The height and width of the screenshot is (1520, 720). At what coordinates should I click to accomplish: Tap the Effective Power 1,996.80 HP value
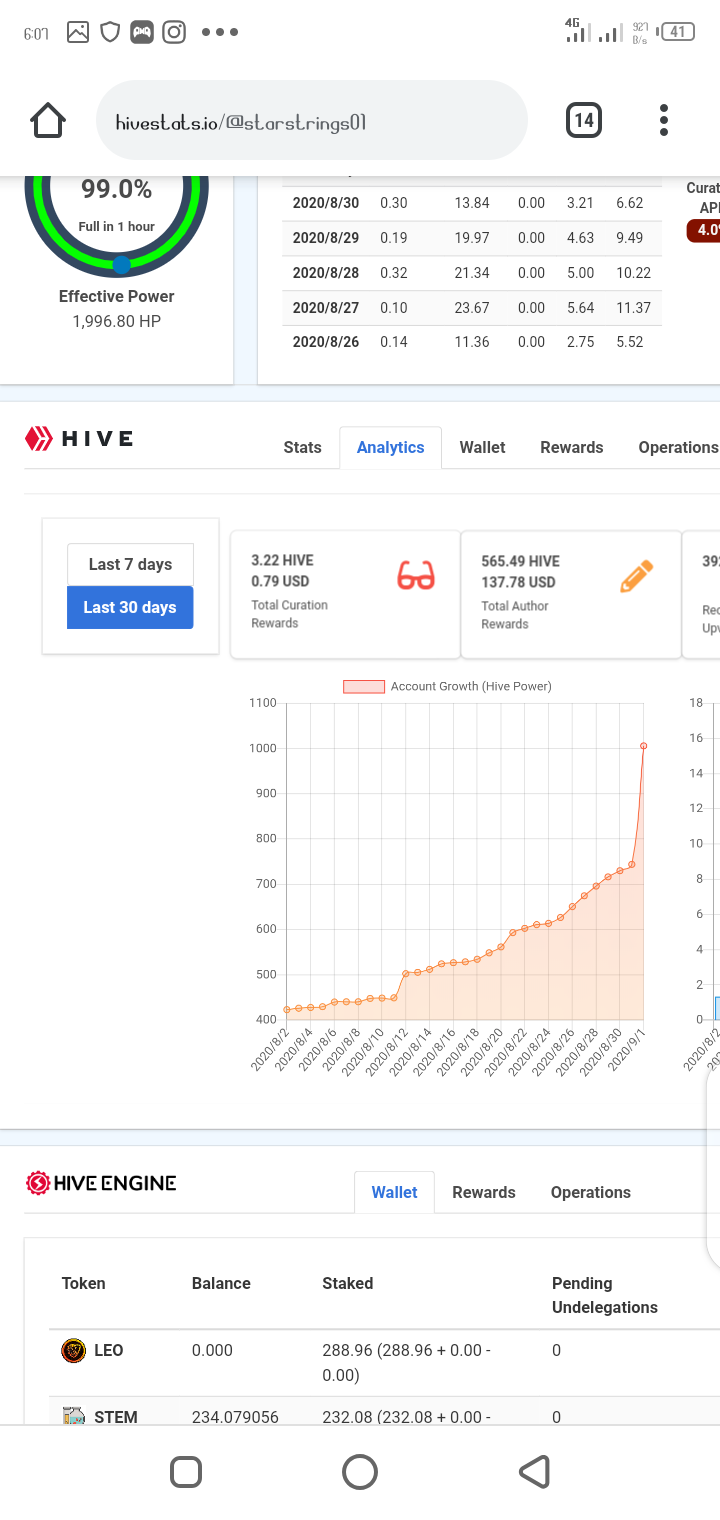tap(116, 321)
